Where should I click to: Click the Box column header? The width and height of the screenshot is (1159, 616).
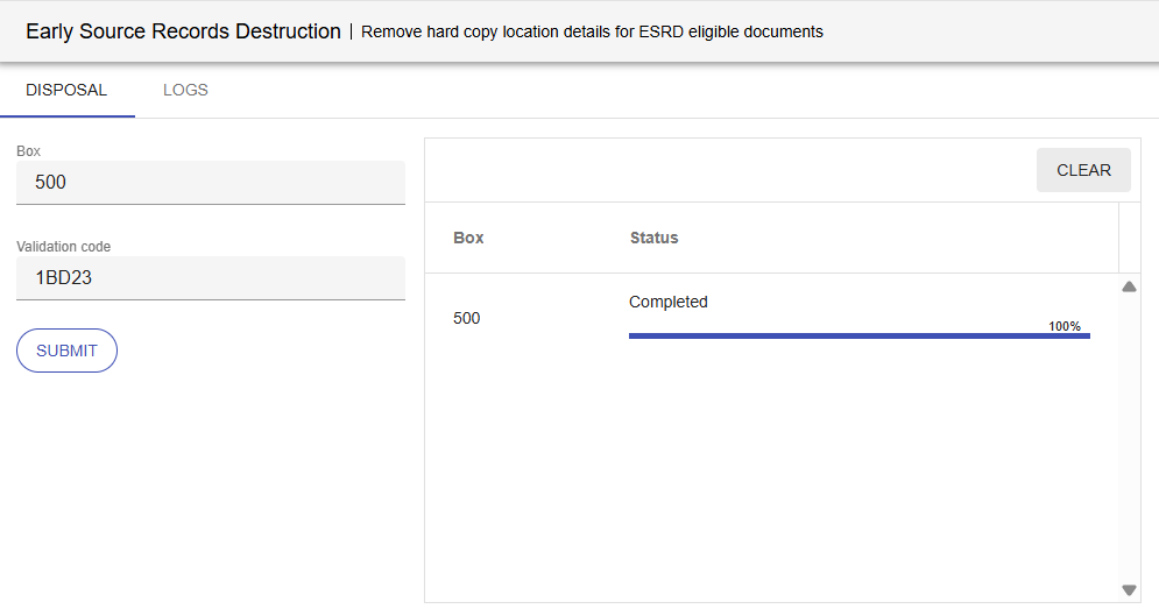(x=468, y=238)
